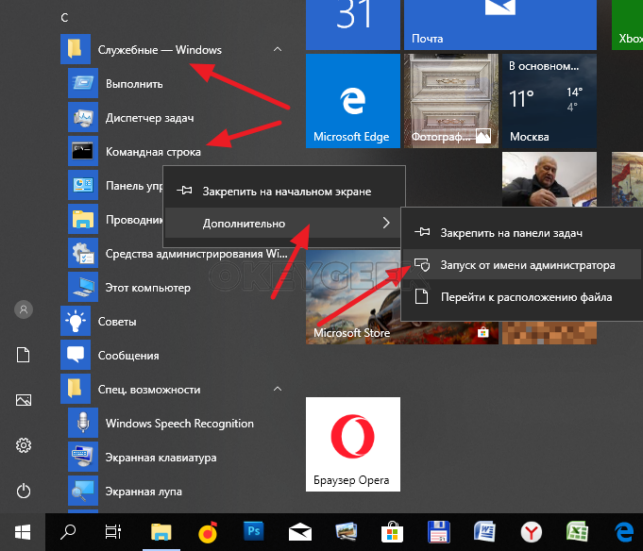The height and width of the screenshot is (551, 643).
Task: Open the Браузер Opera tile
Action: tap(353, 444)
